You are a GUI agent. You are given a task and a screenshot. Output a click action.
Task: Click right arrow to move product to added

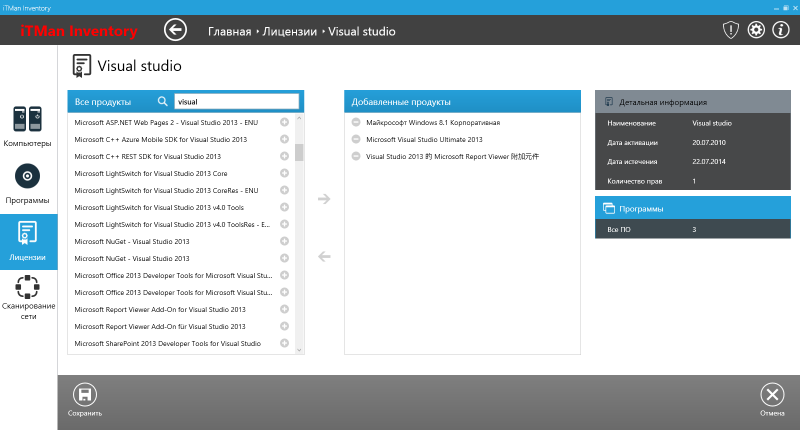[324, 199]
